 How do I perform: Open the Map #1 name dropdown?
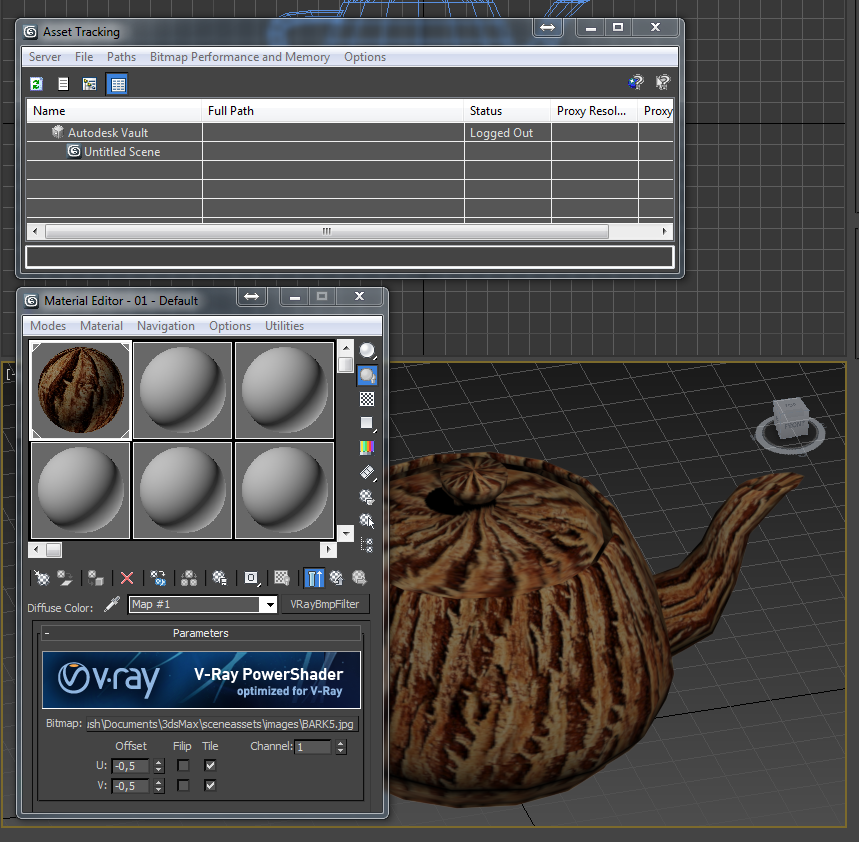(268, 605)
